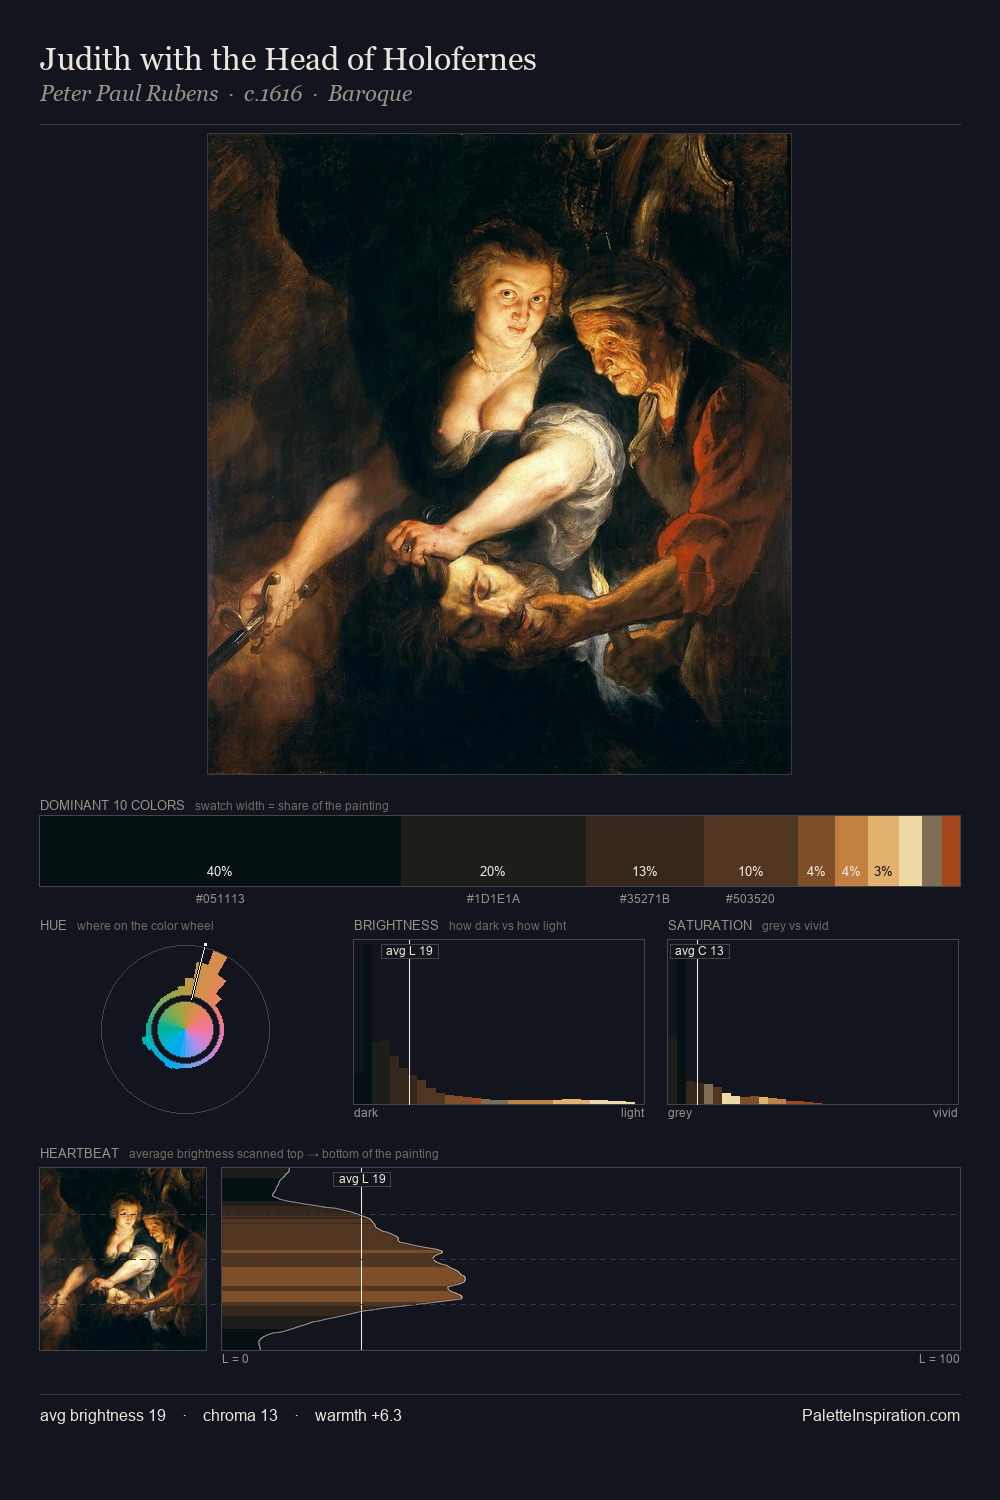Viewport: 1000px width, 1500px height.
Task: Click the 'grey' axis label under Saturation
Action: click(x=680, y=1113)
